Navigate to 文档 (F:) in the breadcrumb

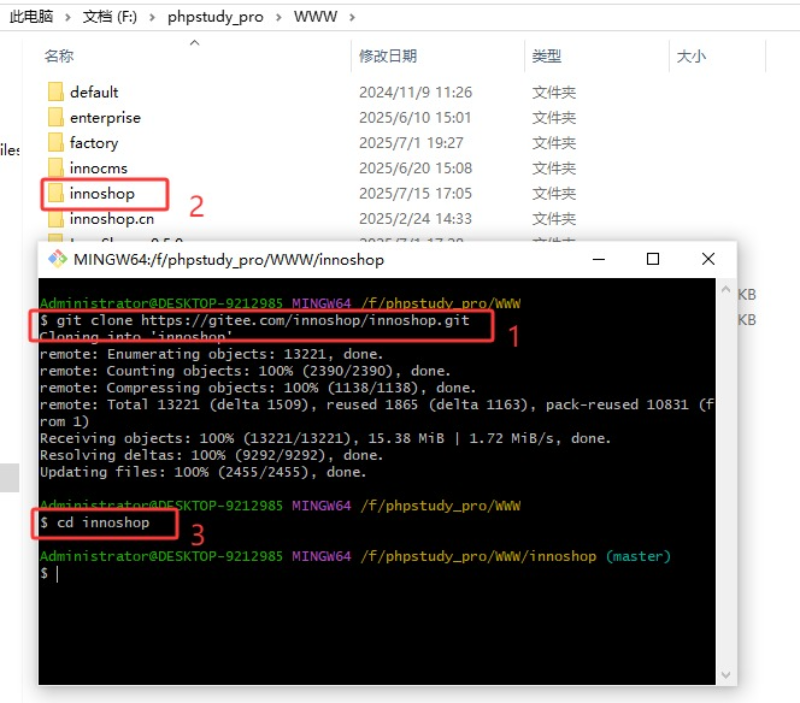pyautogui.click(x=110, y=17)
